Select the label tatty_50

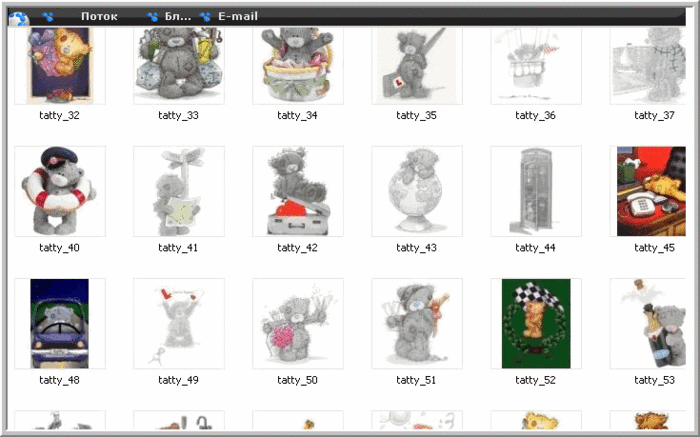click(x=297, y=380)
